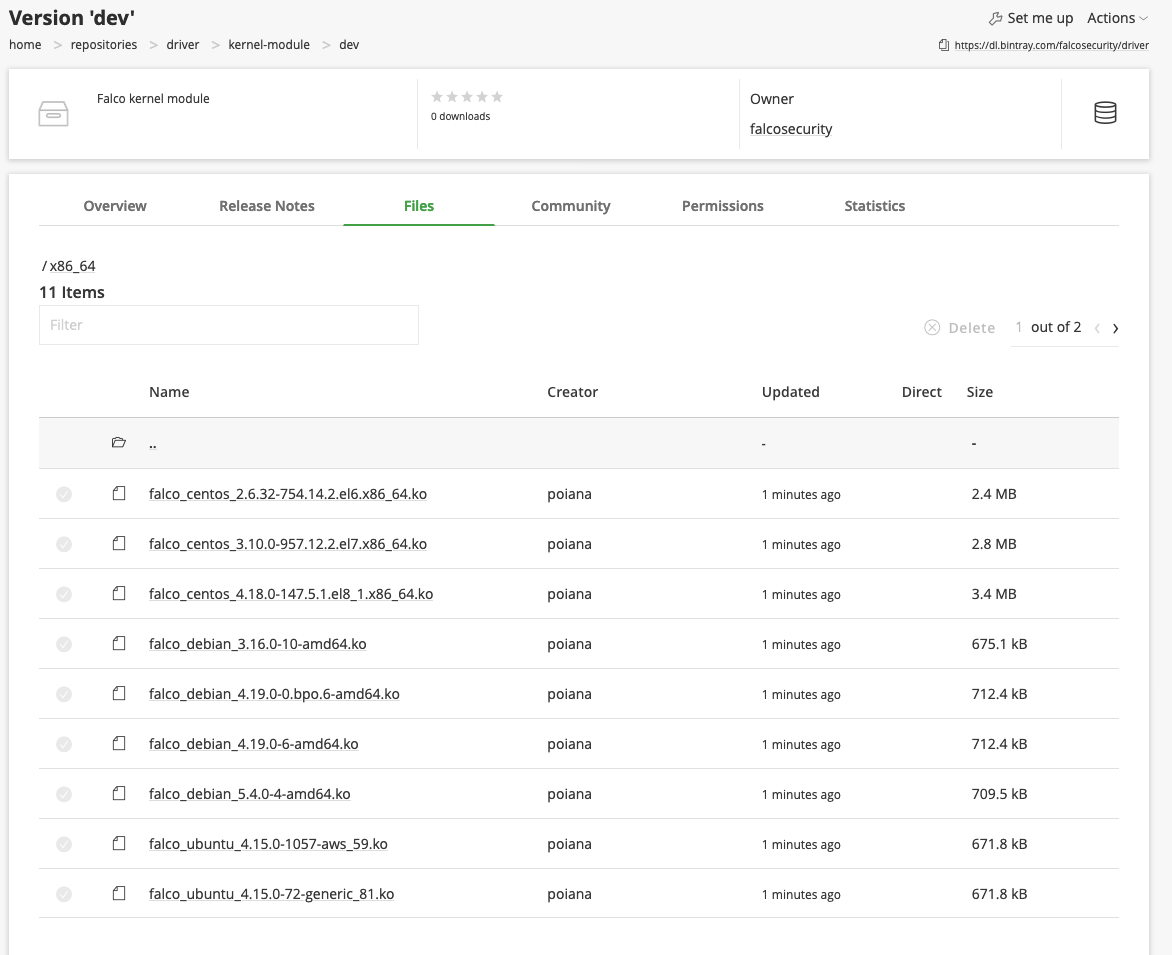The height and width of the screenshot is (955, 1172).
Task: Open falco_debian_4.19.0-6-amd64.ko file link
Action: point(253,744)
